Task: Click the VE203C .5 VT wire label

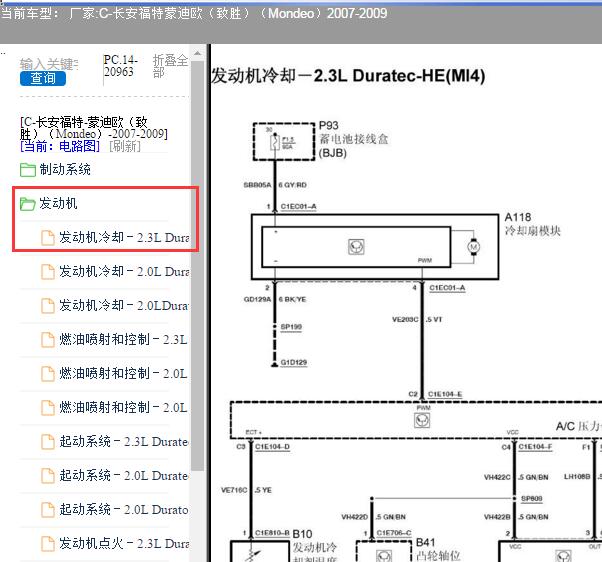Action: pyautogui.click(x=417, y=319)
